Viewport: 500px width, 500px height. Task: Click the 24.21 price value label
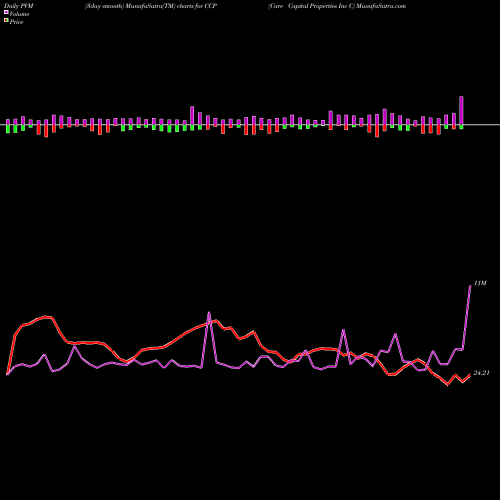click(x=481, y=373)
